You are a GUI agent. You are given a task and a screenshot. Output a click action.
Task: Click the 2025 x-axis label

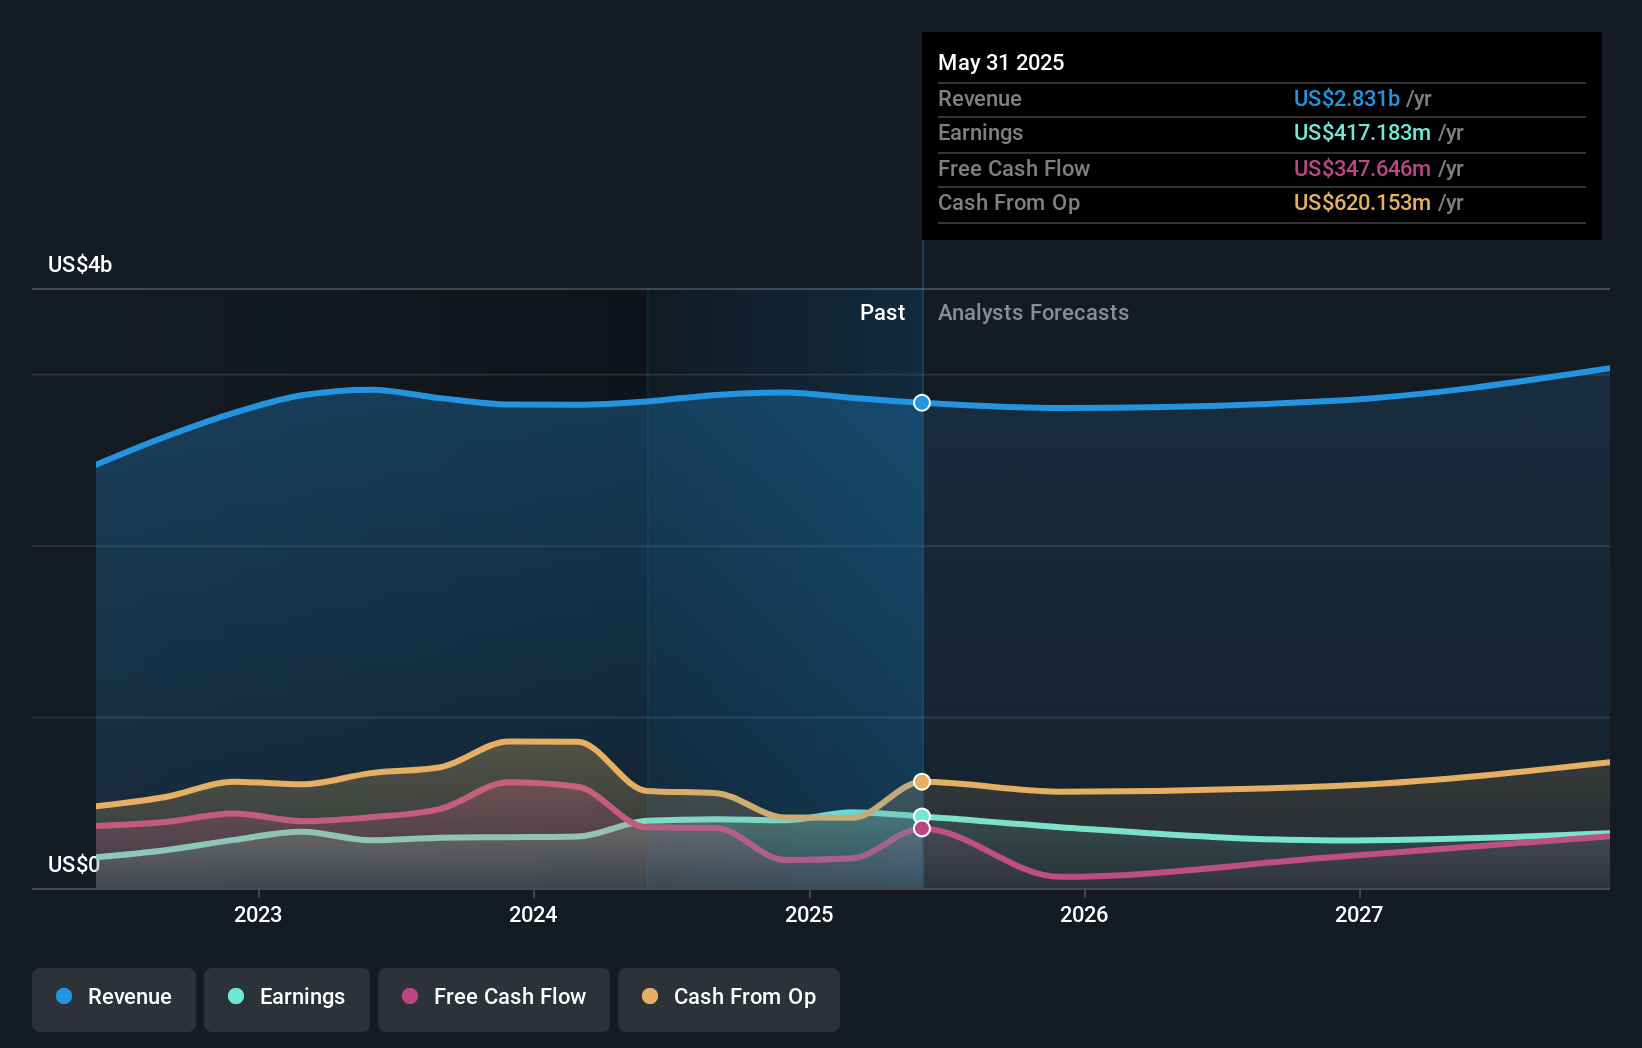[809, 914]
